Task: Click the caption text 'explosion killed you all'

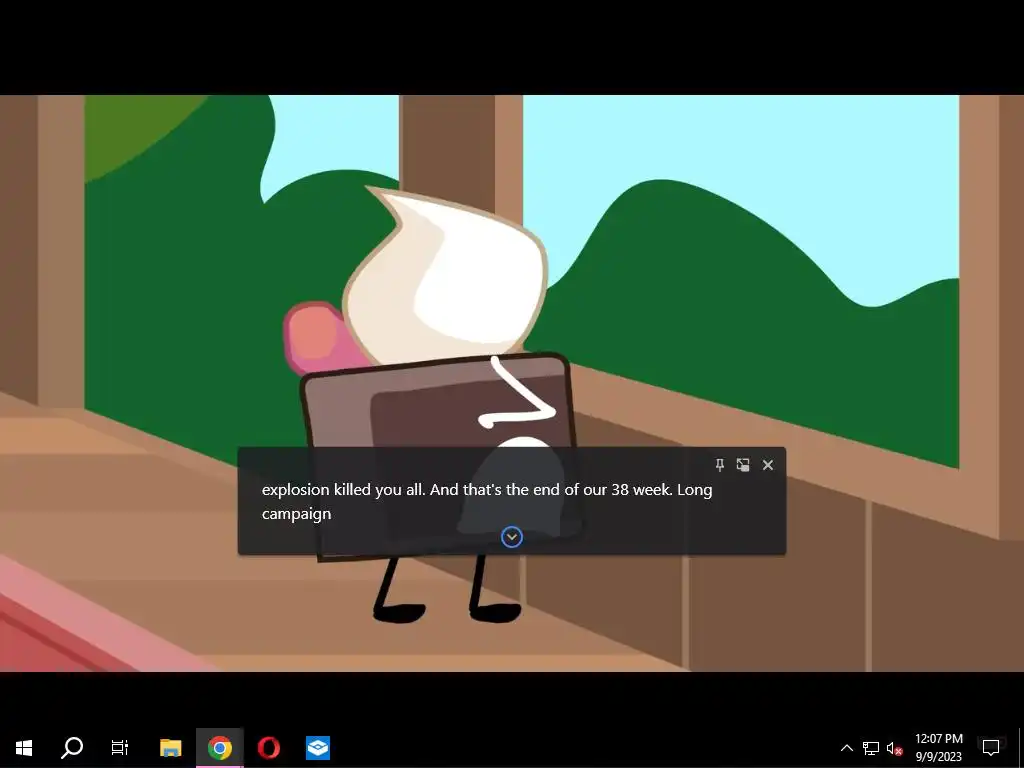Action: point(343,490)
